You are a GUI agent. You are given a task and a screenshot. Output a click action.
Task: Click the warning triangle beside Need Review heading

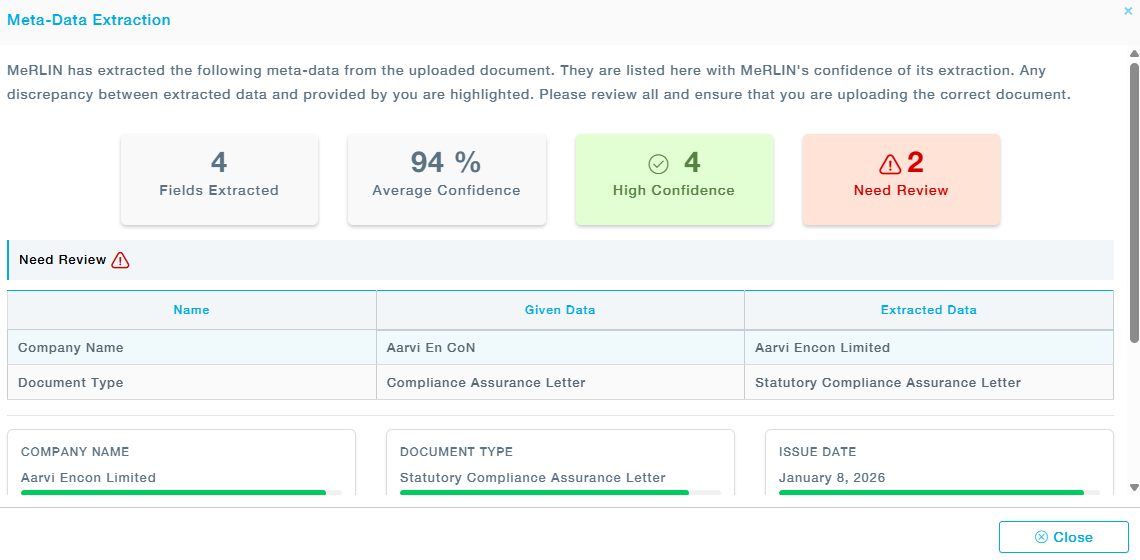point(121,260)
